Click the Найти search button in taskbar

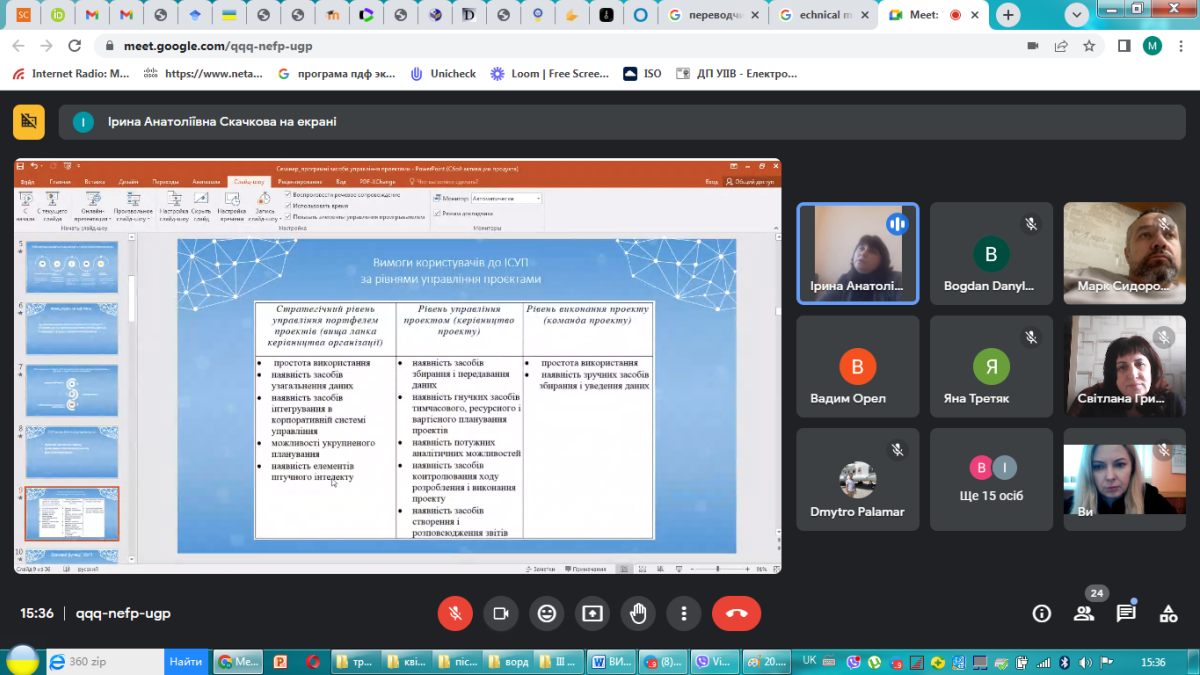click(186, 662)
